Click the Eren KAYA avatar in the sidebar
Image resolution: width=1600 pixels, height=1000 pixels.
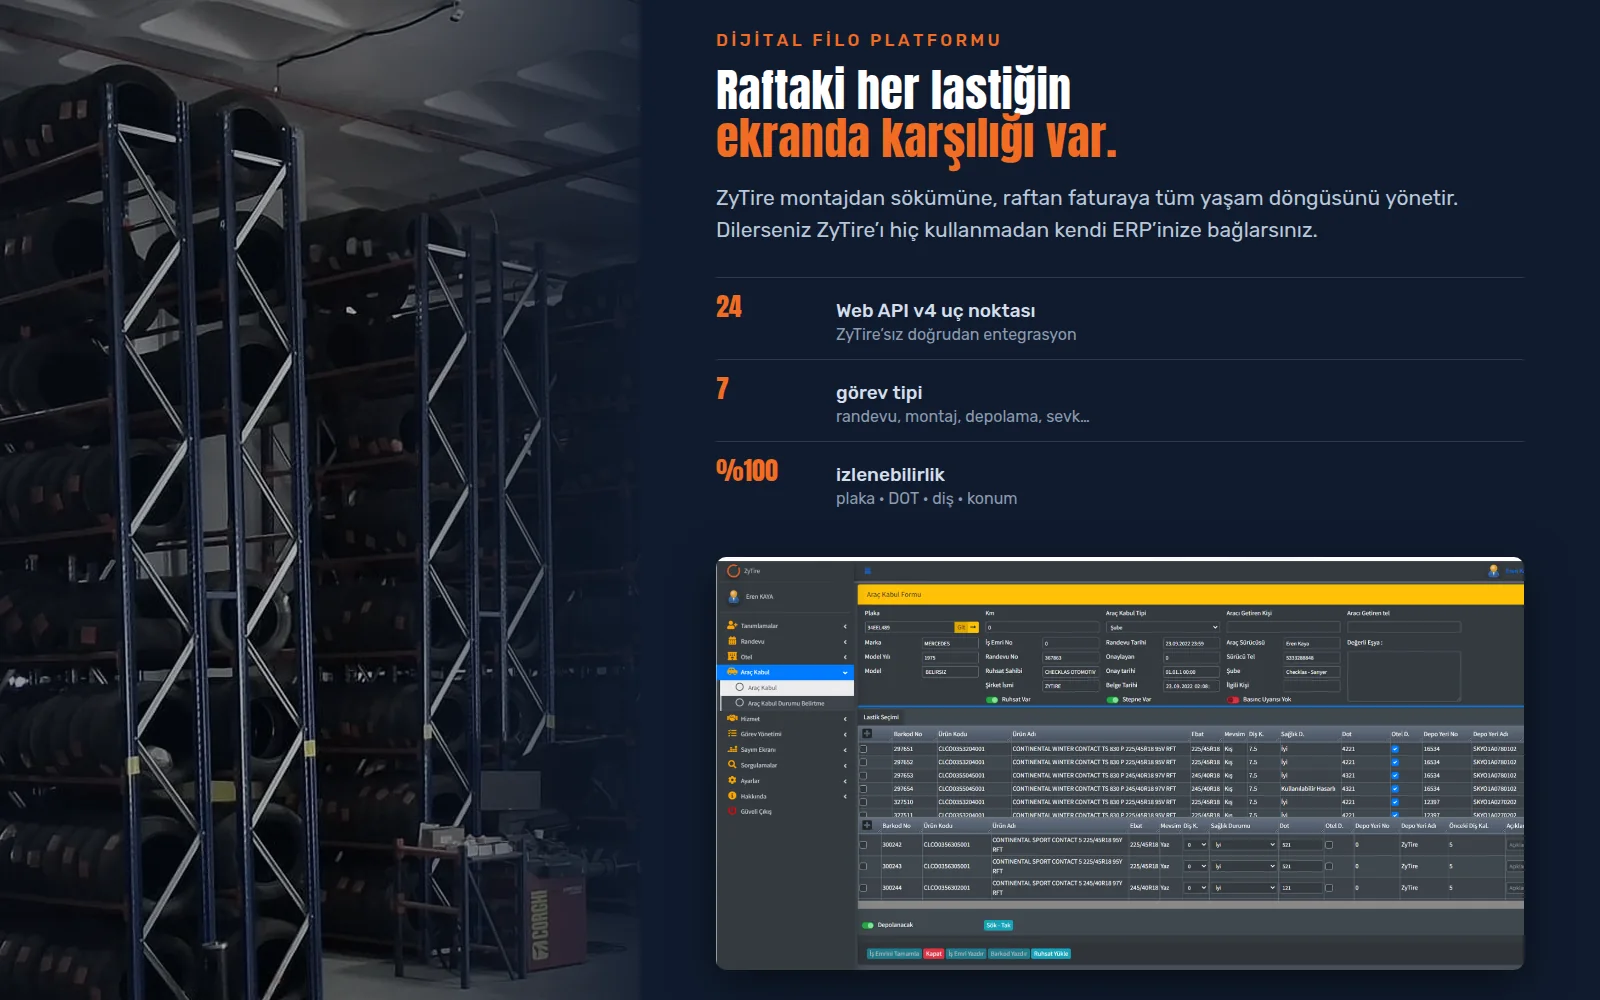[x=734, y=597]
